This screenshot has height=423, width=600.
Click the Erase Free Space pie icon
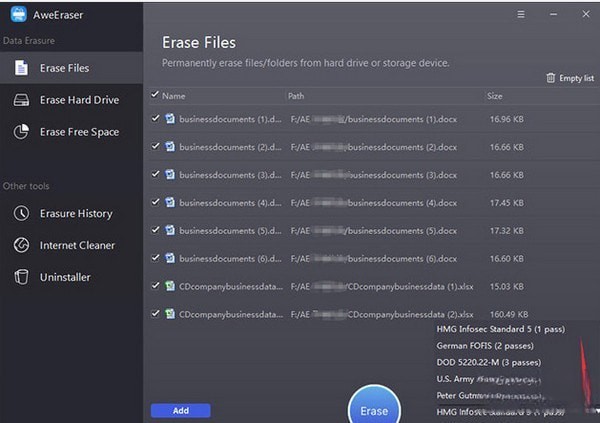[x=21, y=132]
